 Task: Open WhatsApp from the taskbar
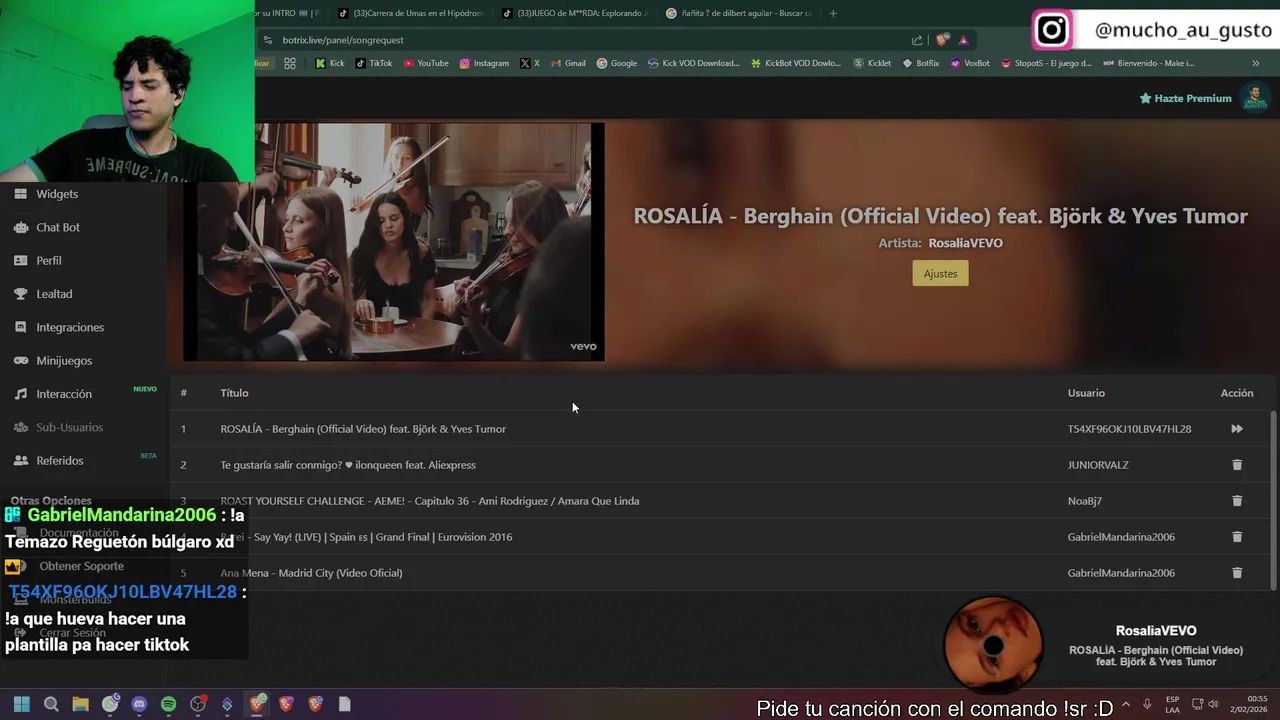tap(110, 704)
